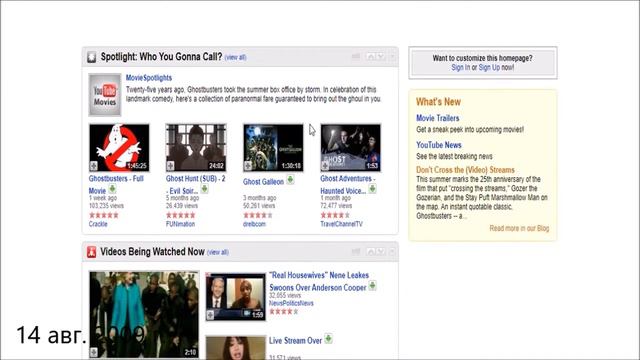The image size is (640, 360).
Task: Click edit icon in Videos Being Watched header
Action: pyautogui.click(x=356, y=251)
